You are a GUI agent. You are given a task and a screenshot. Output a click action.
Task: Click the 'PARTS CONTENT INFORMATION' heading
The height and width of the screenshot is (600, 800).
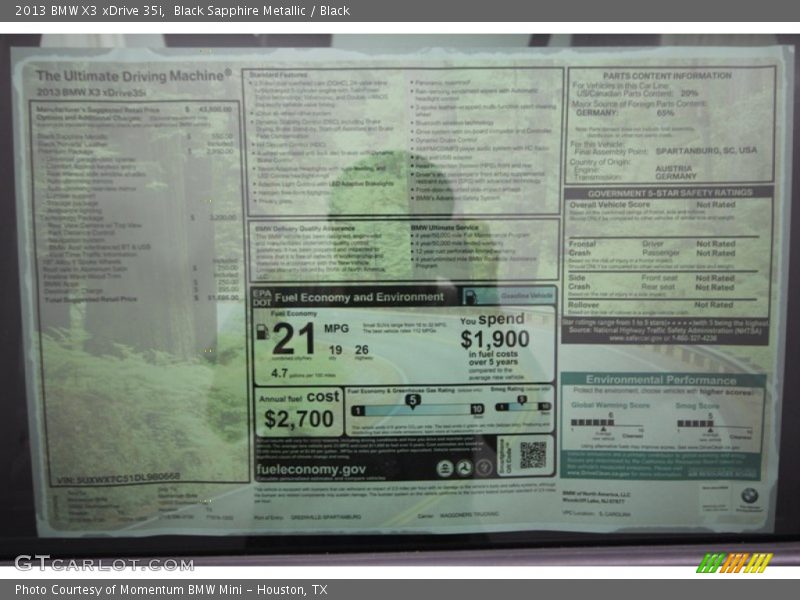(x=667, y=76)
